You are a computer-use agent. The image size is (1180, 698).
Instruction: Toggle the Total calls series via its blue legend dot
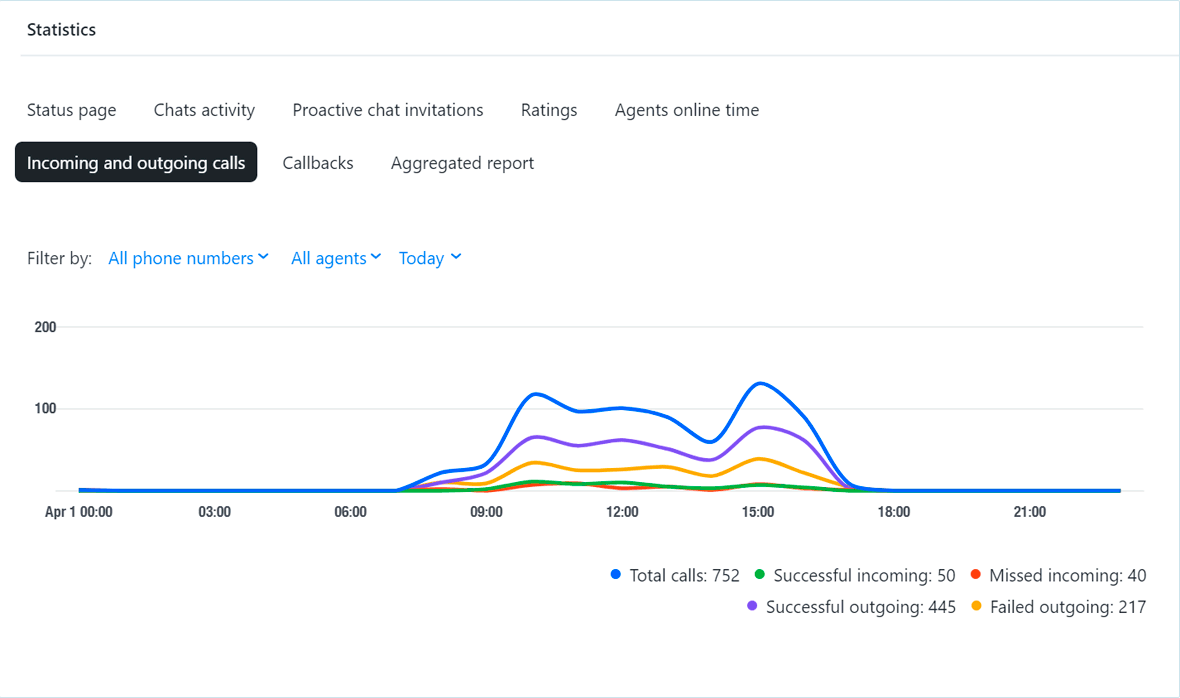click(x=615, y=575)
